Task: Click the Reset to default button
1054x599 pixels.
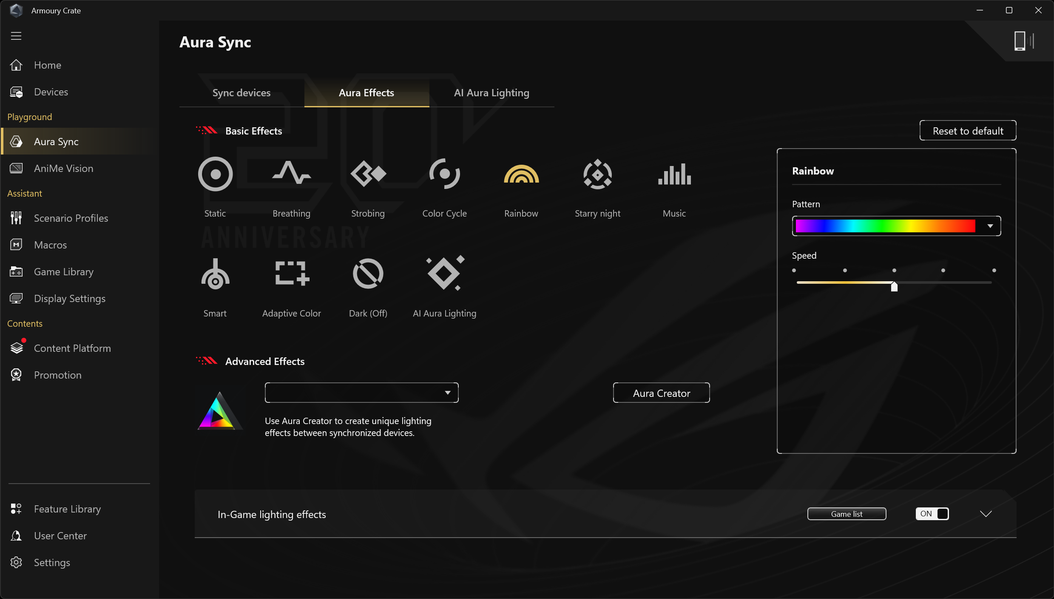Action: point(967,131)
